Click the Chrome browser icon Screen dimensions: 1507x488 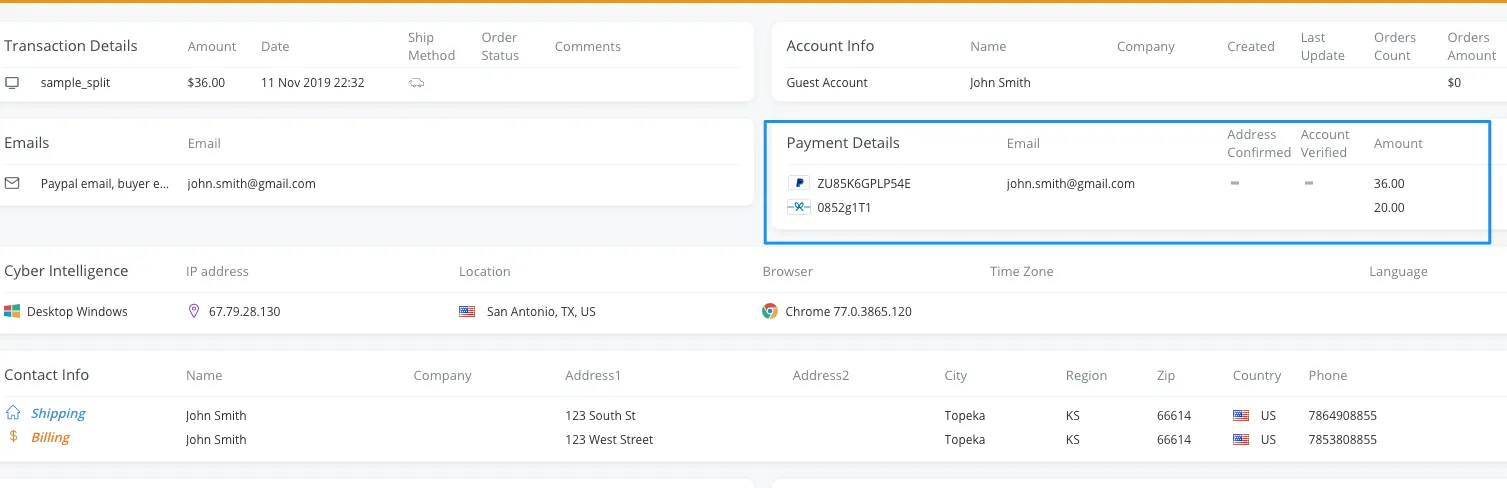[x=770, y=312]
